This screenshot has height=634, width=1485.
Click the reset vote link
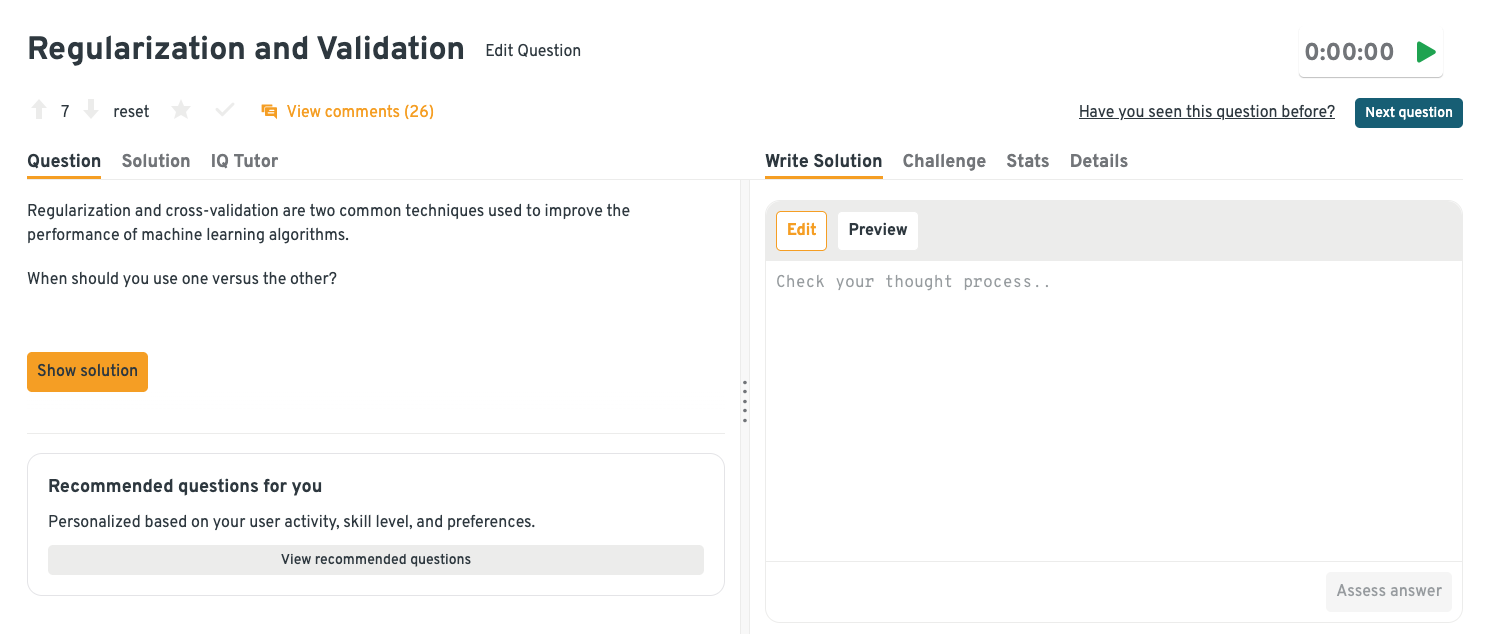(131, 111)
